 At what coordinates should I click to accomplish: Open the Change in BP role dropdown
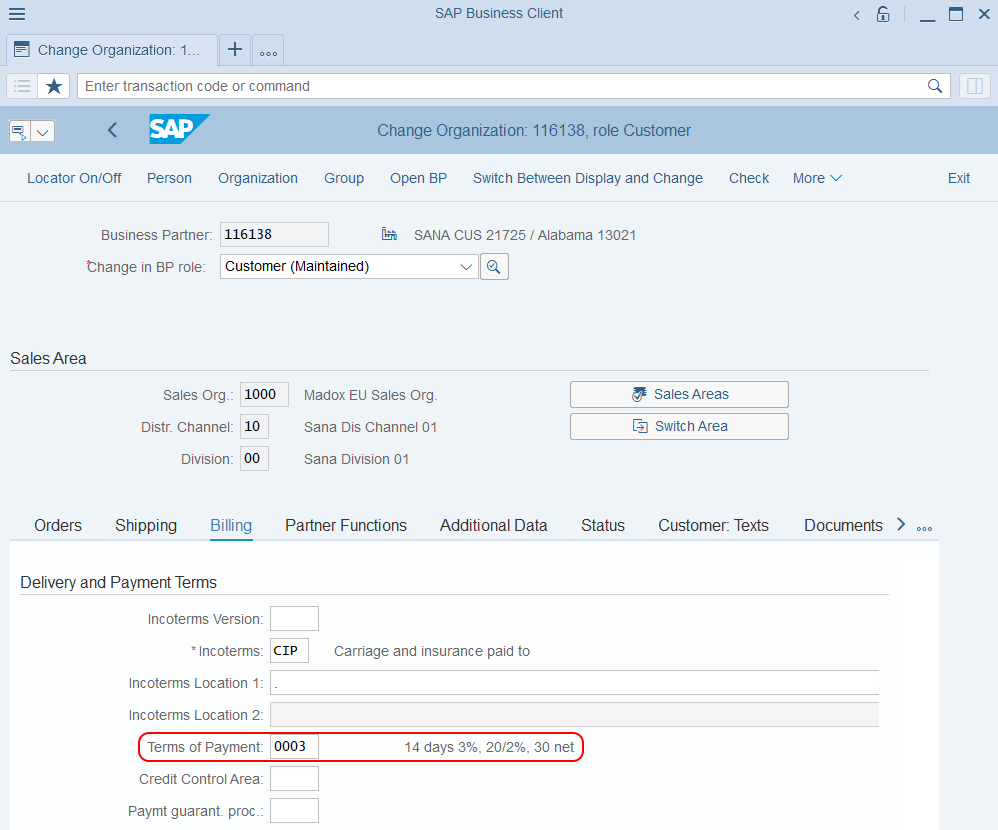(x=466, y=267)
